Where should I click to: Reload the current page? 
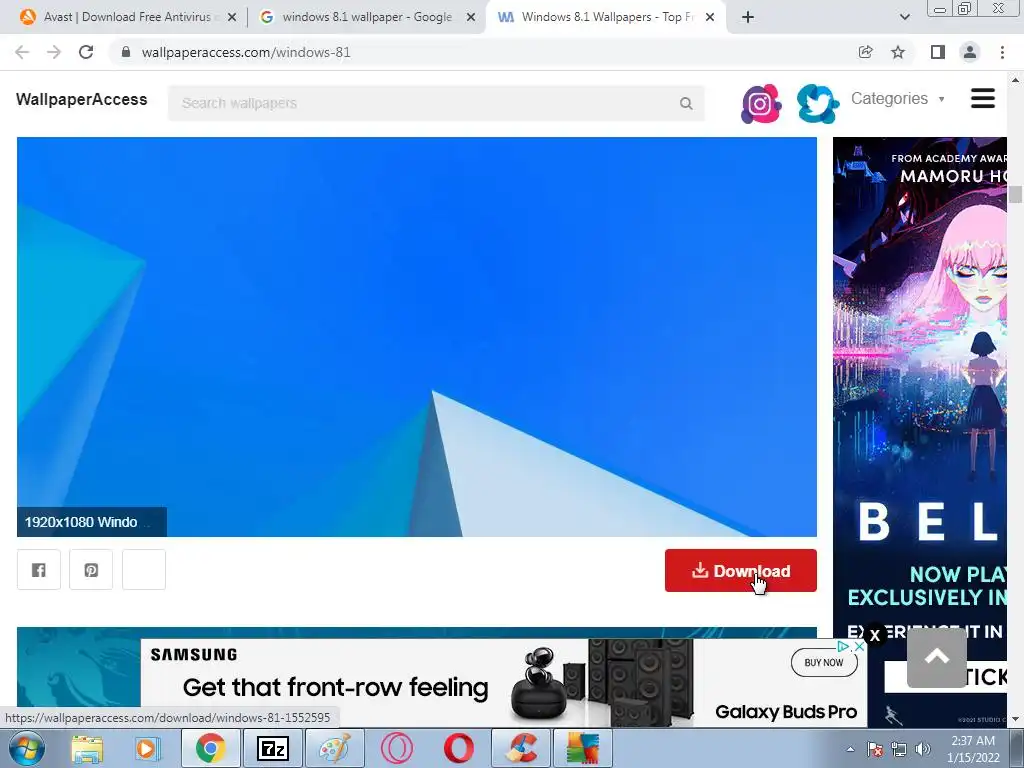(x=86, y=52)
